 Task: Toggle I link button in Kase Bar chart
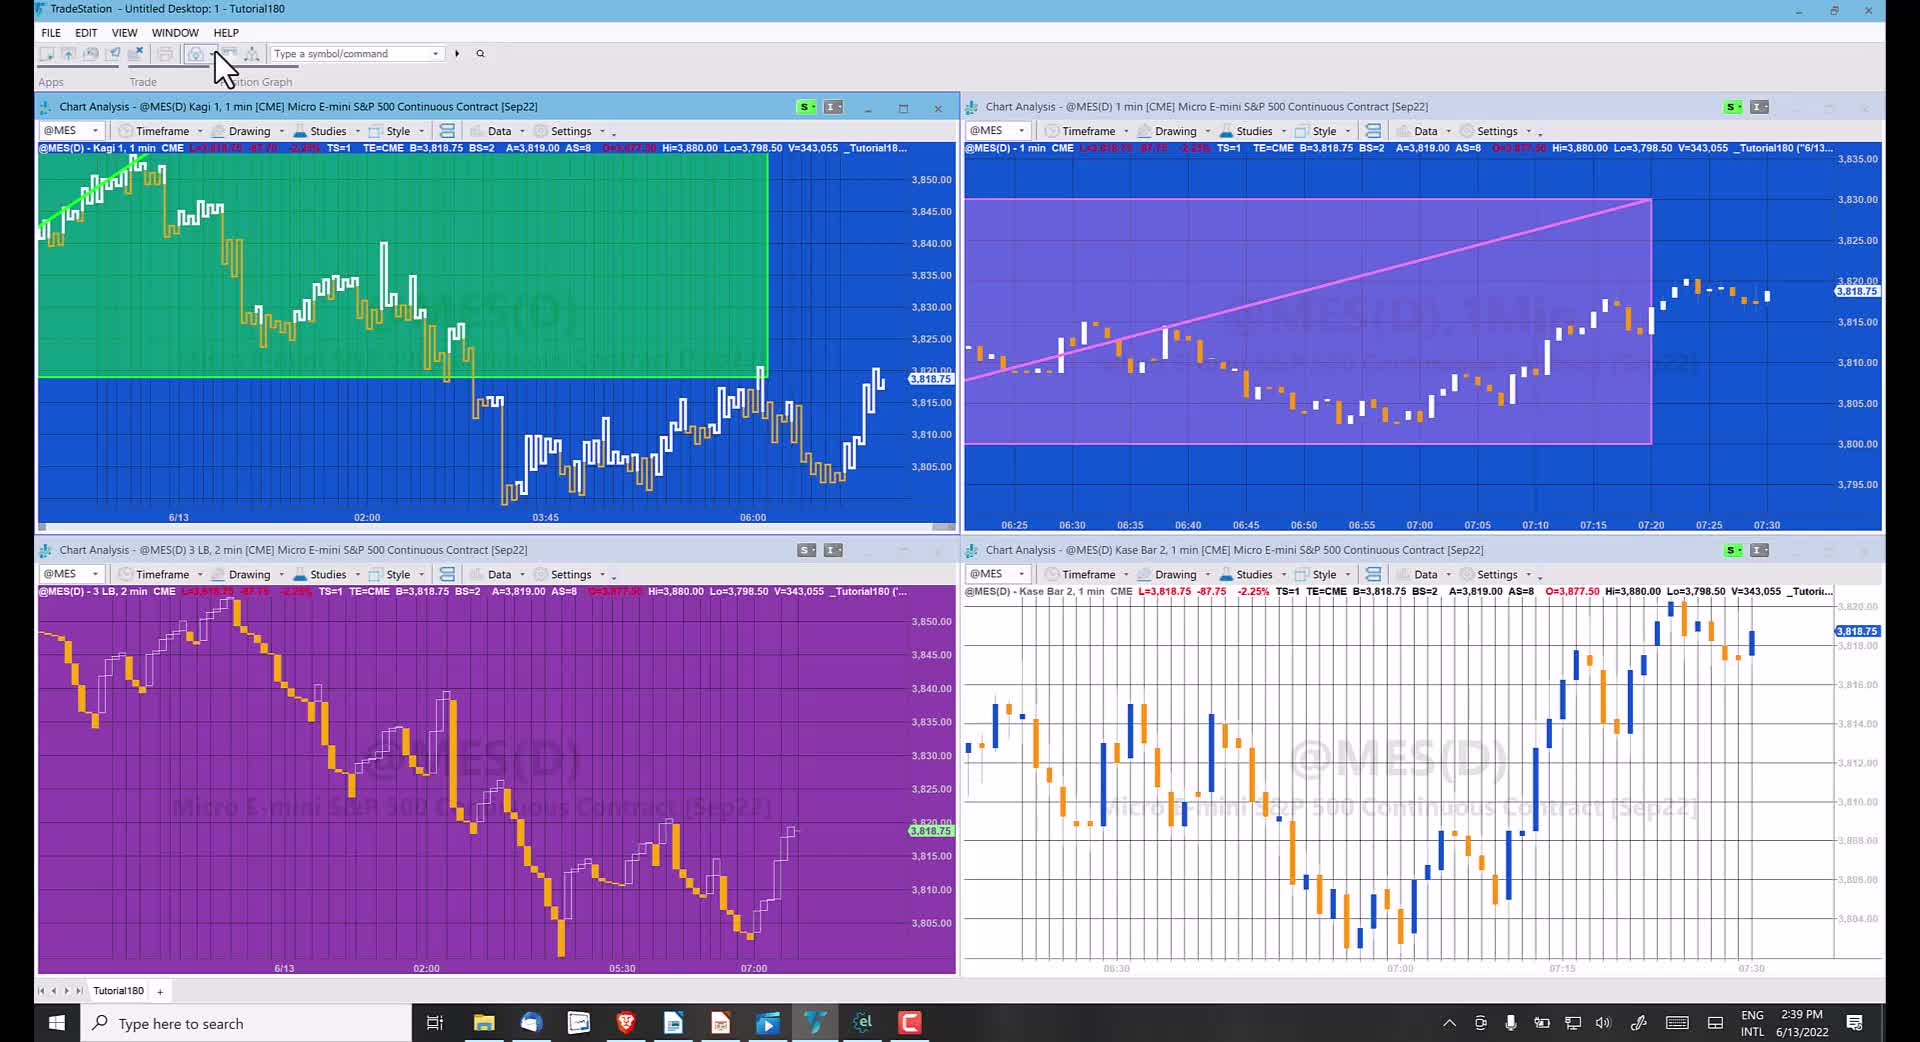(x=1759, y=550)
